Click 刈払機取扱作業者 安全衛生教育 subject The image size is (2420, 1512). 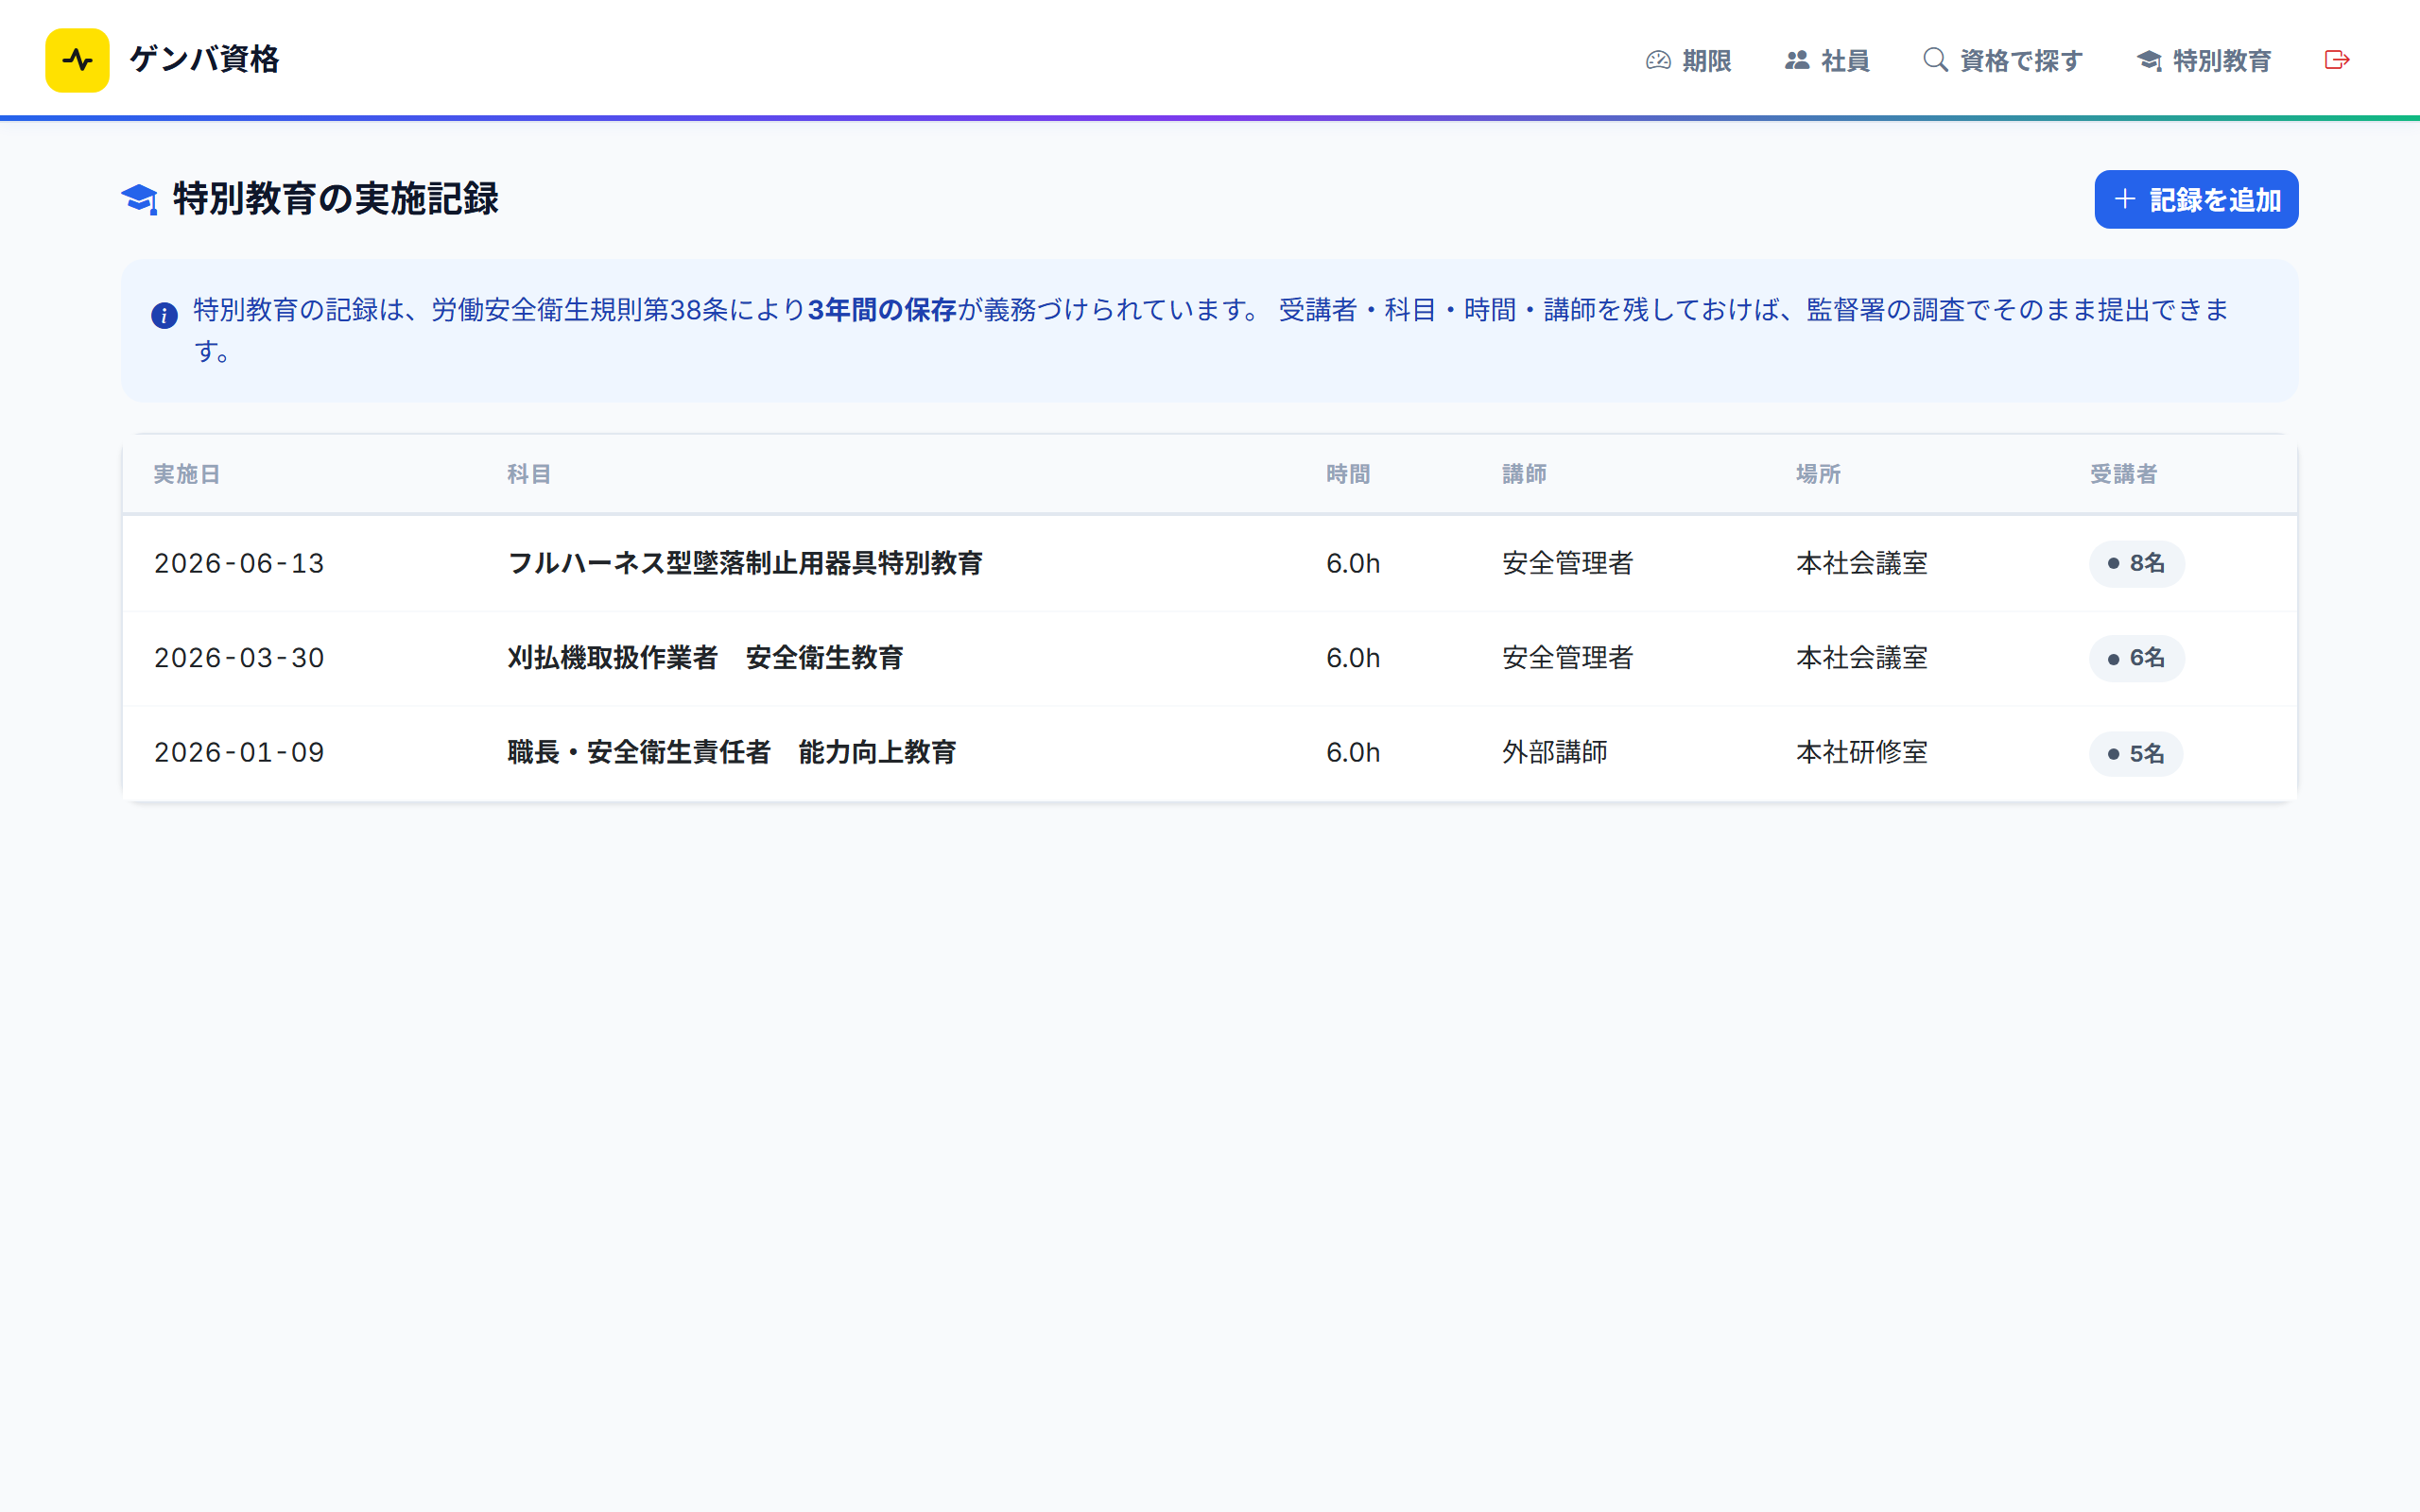point(705,658)
